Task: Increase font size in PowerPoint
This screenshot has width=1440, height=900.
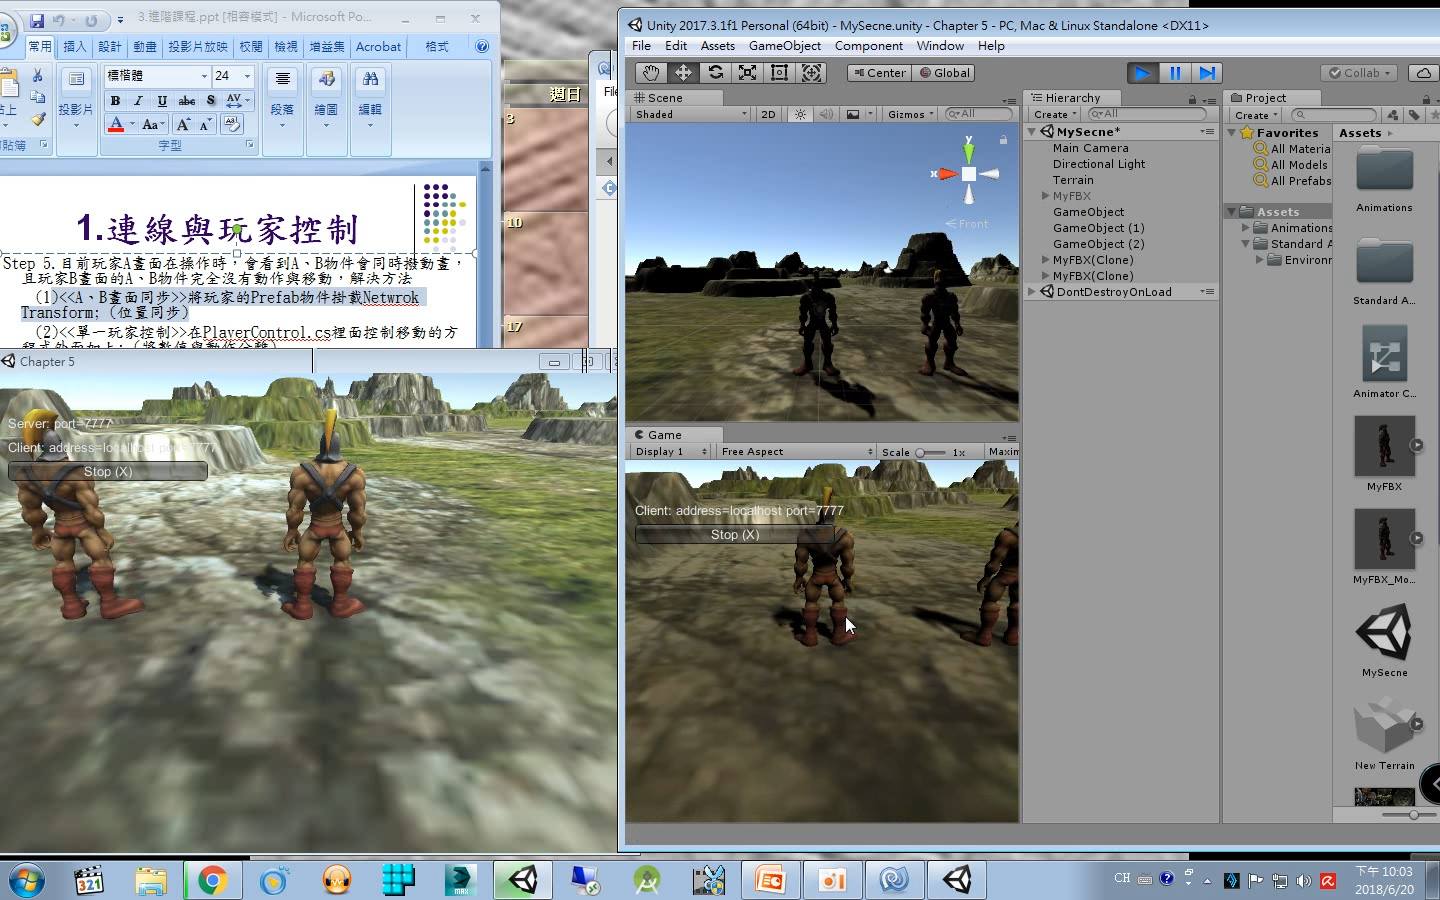Action: (183, 125)
